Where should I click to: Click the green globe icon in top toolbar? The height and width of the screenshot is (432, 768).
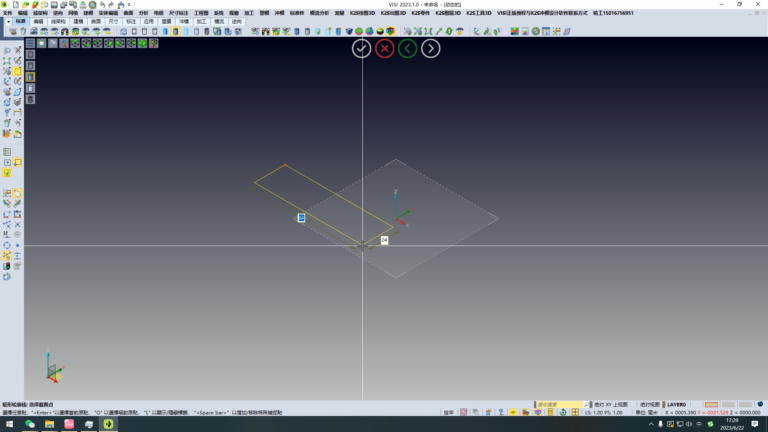[535, 31]
